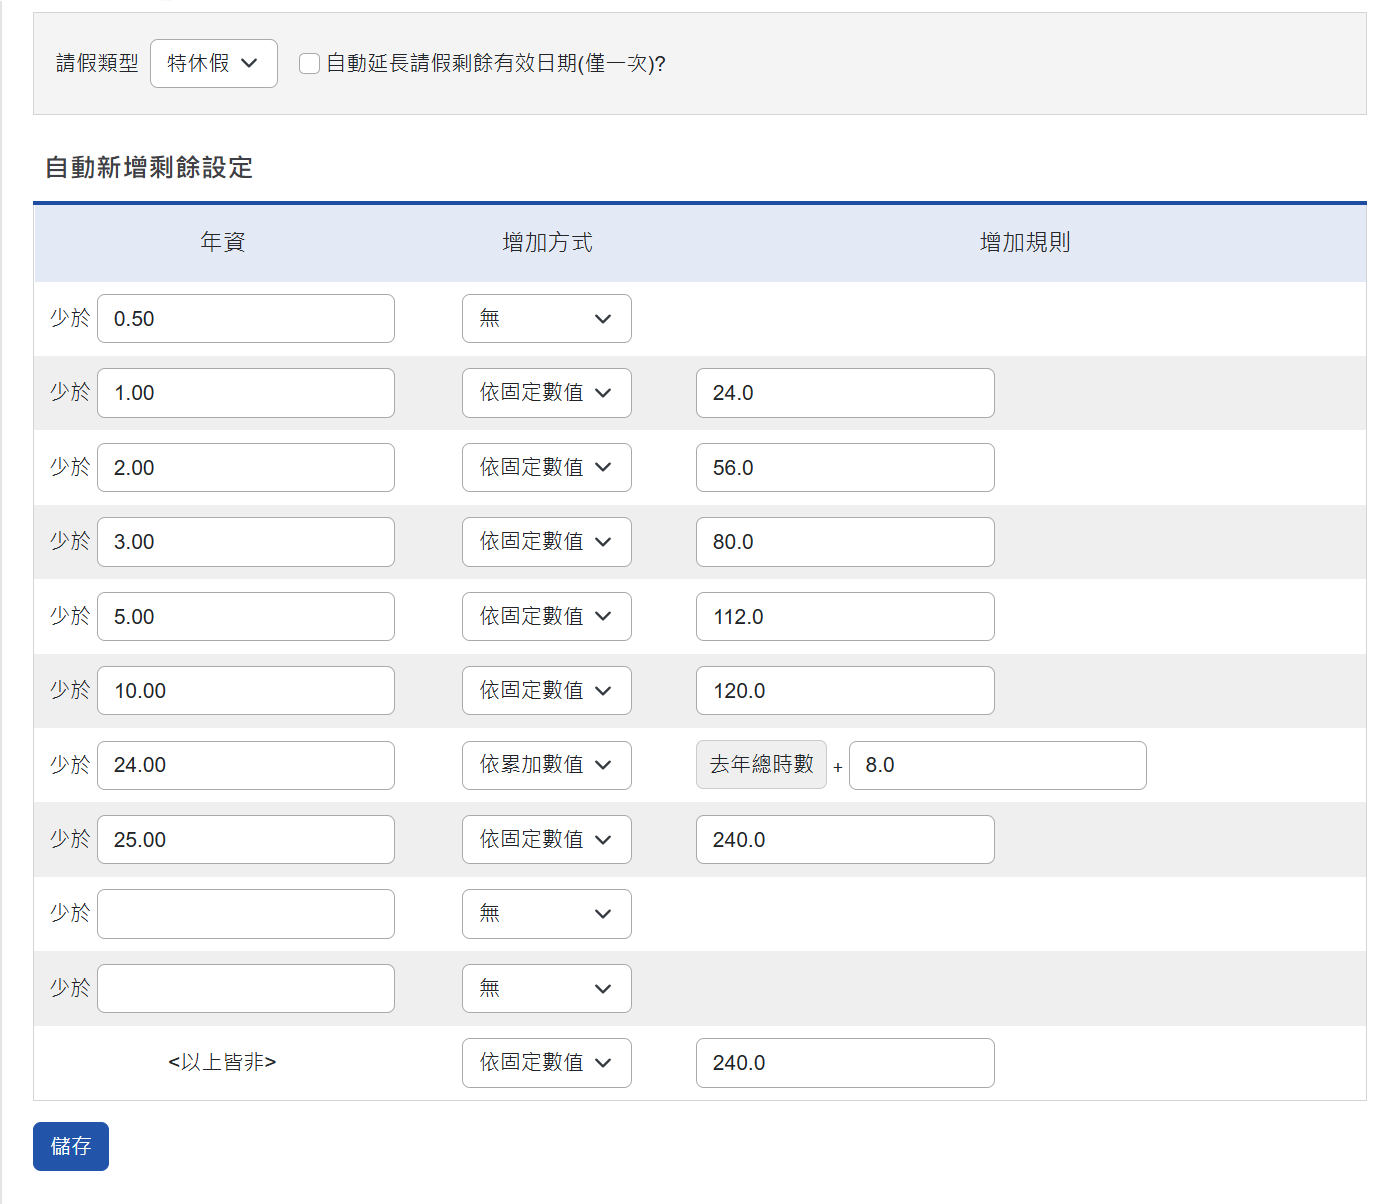Viewport: 1400px width, 1204px height.
Task: Click the 儲存 save button
Action: (71, 1146)
